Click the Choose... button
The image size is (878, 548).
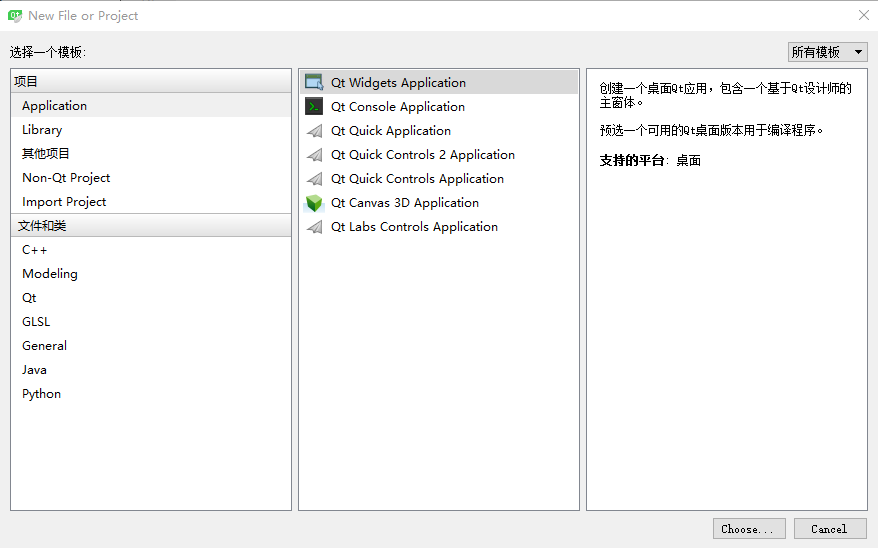point(749,529)
